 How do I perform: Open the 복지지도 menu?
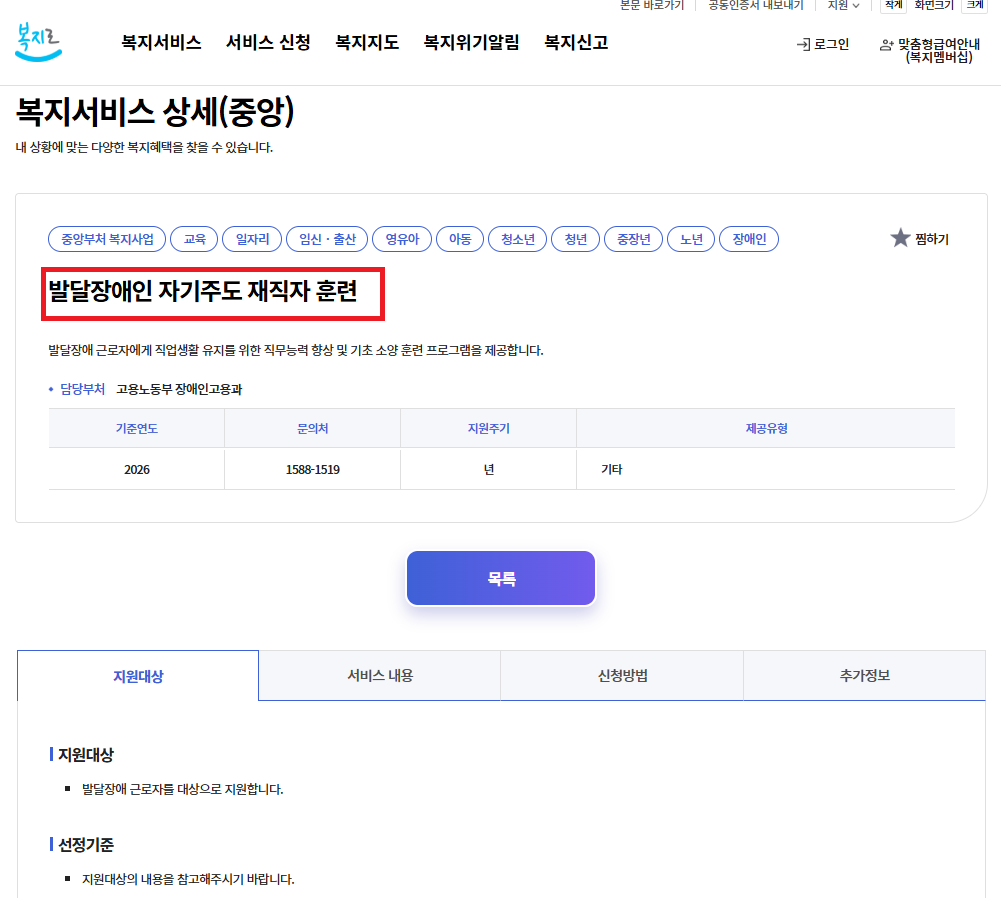point(367,42)
